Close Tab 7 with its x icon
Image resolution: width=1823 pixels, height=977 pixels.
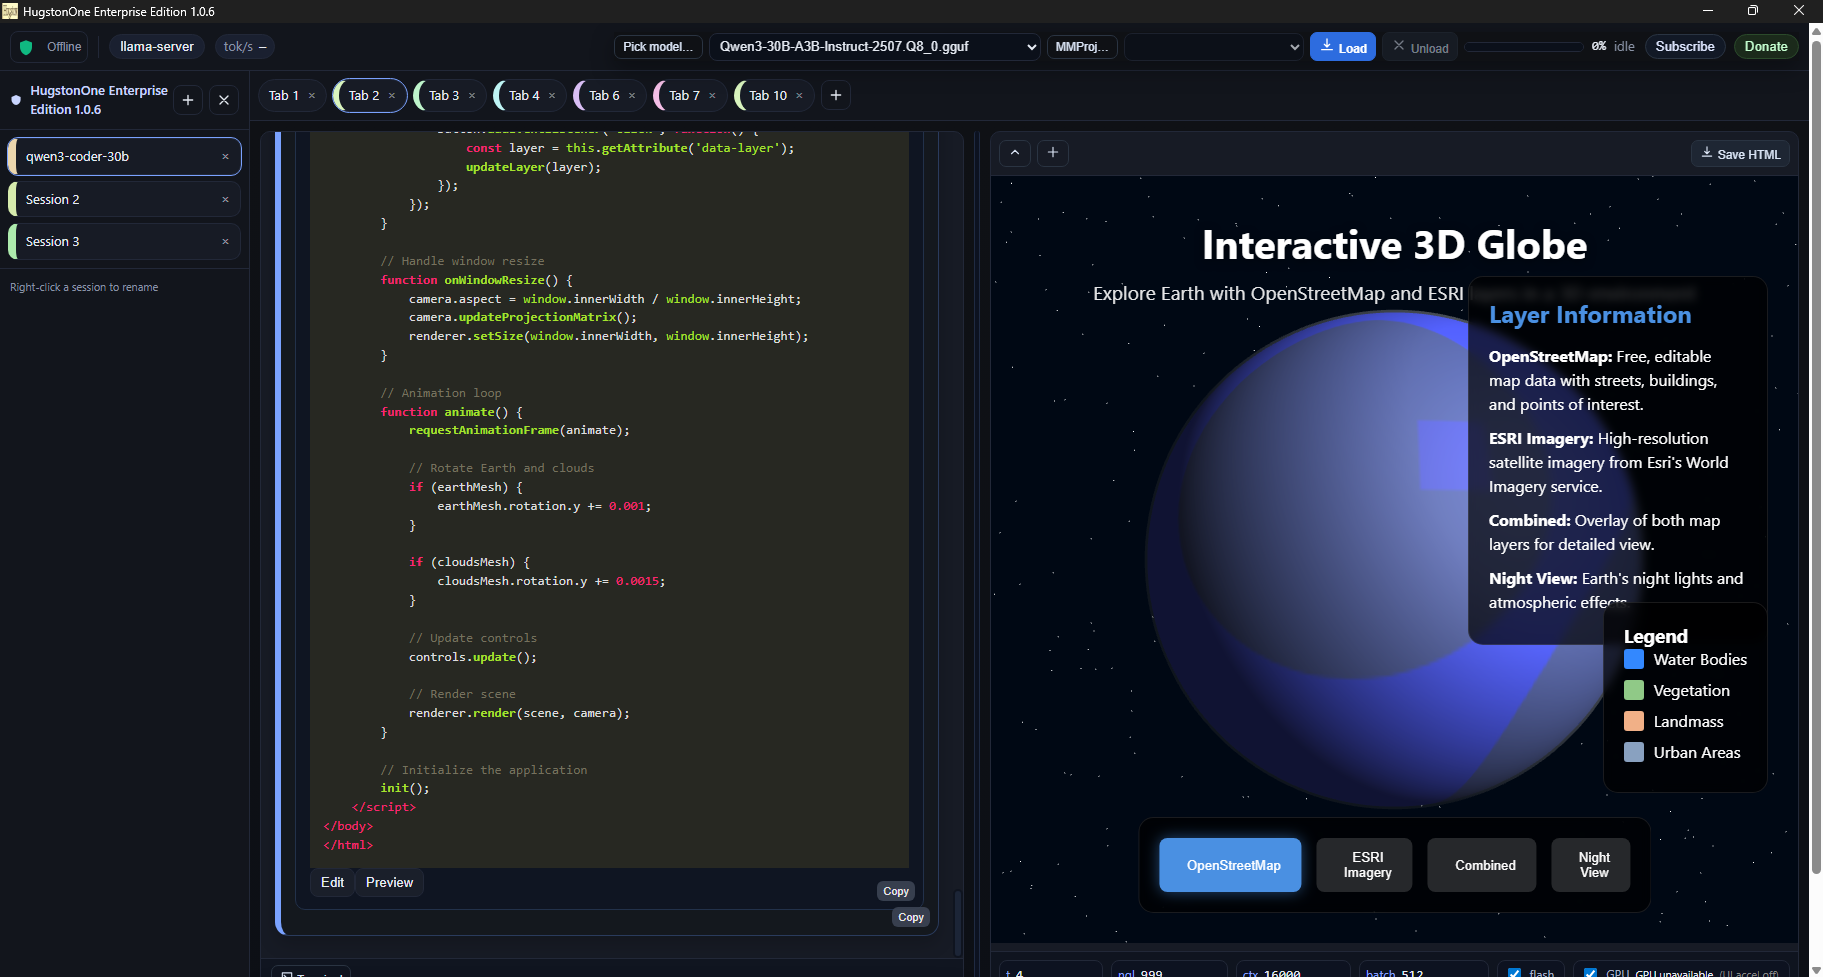(x=712, y=96)
